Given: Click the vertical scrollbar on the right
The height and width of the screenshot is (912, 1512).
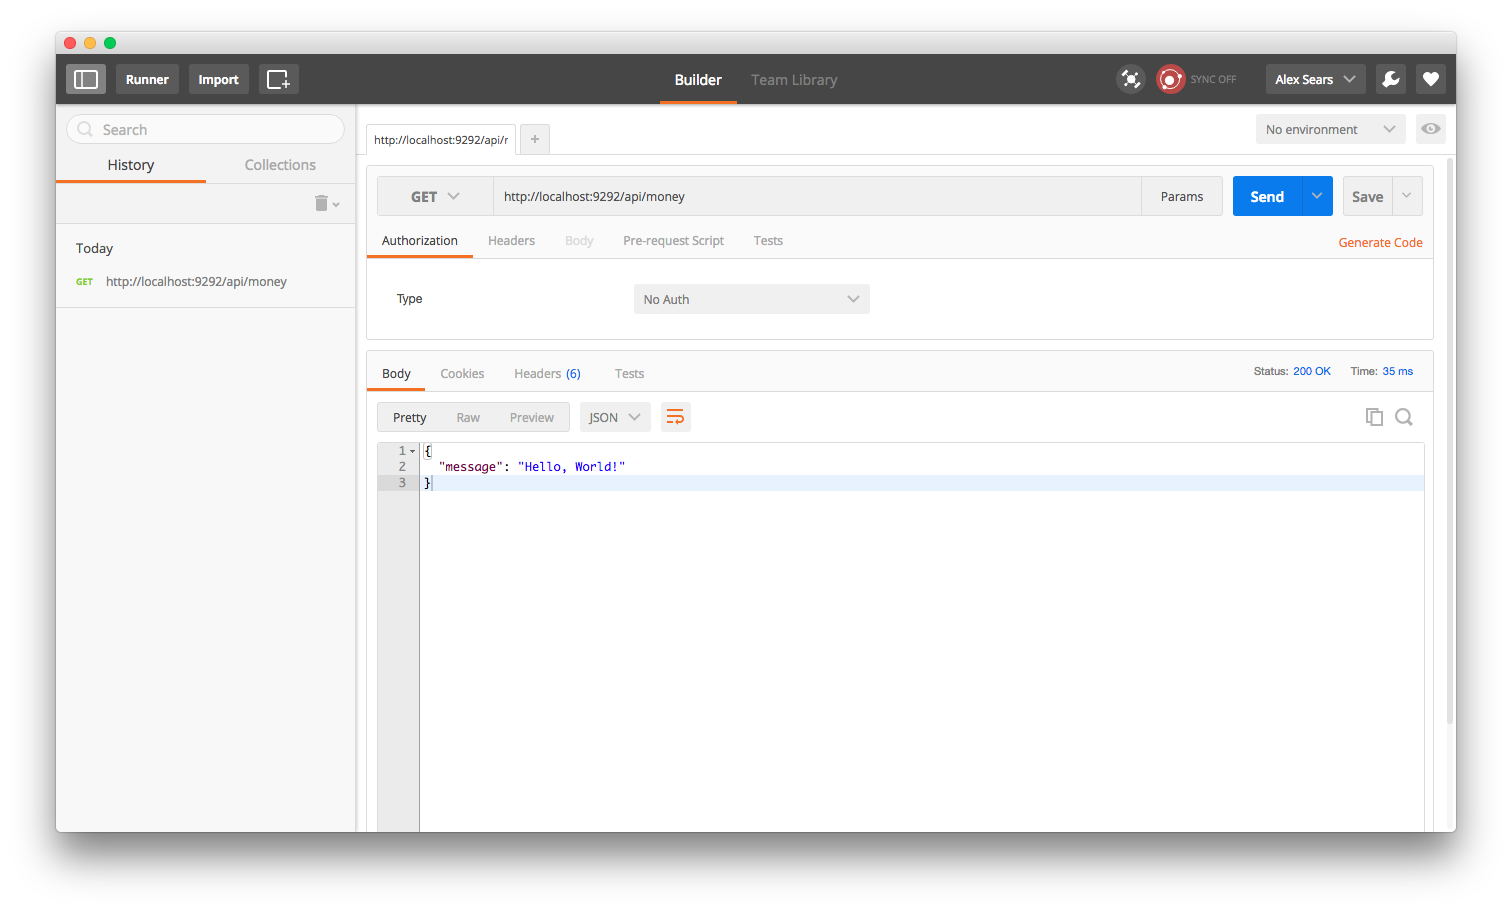Looking at the screenshot, I should (x=1450, y=440).
